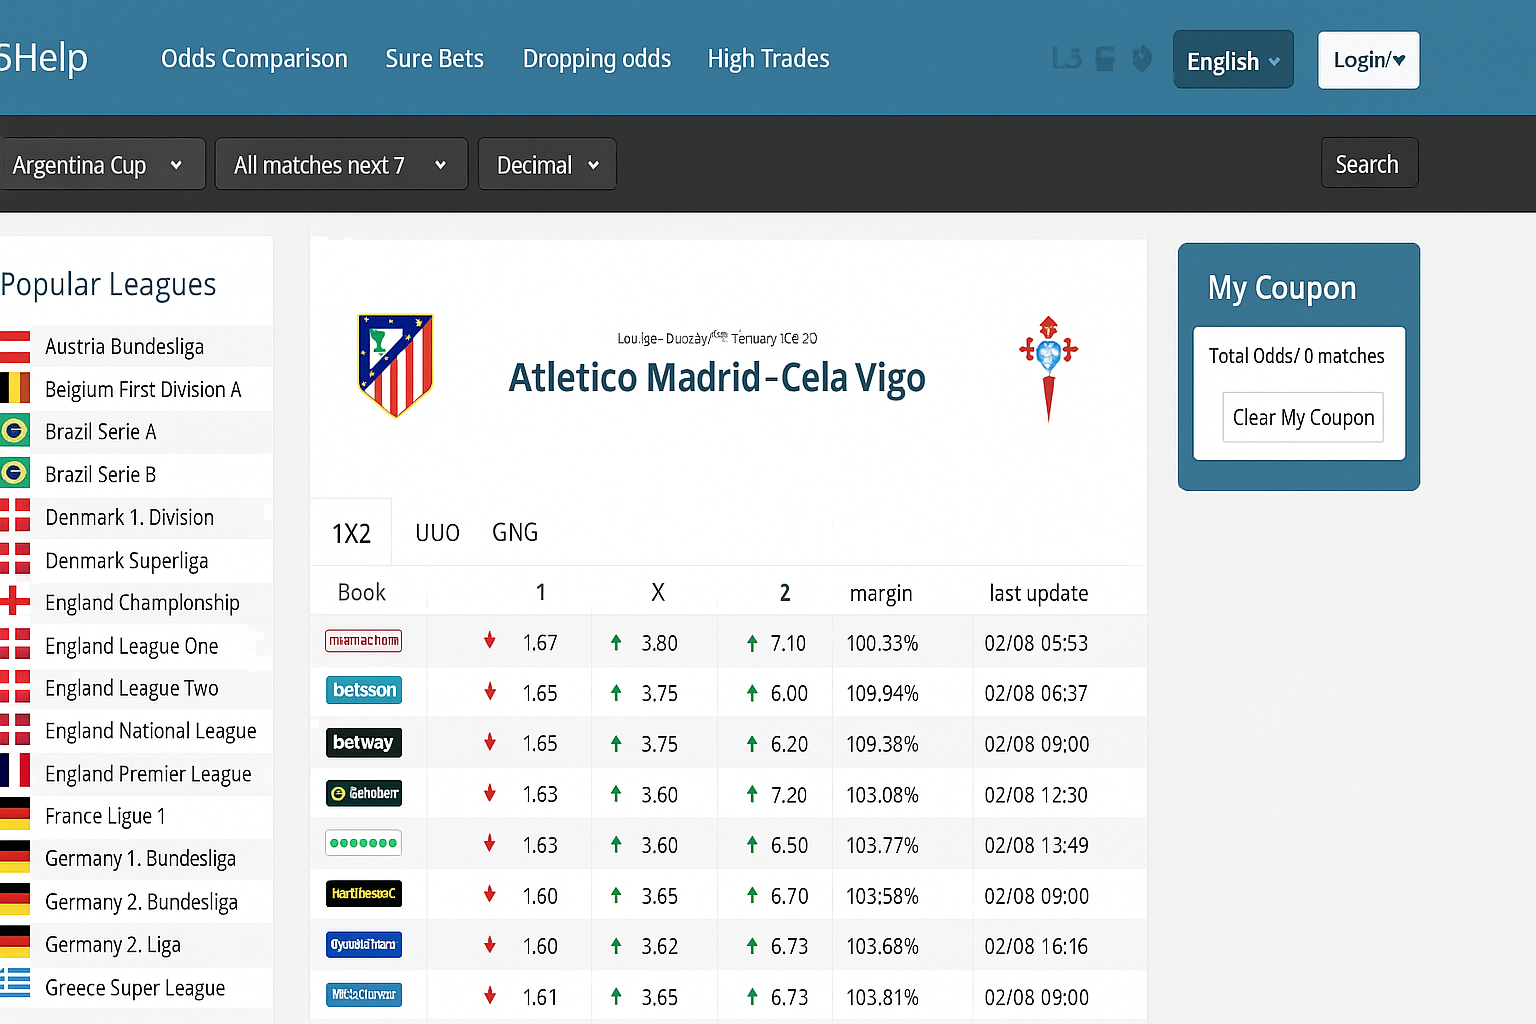Open the Decimal odds format dropdown
Image resolution: width=1536 pixels, height=1024 pixels.
click(547, 165)
